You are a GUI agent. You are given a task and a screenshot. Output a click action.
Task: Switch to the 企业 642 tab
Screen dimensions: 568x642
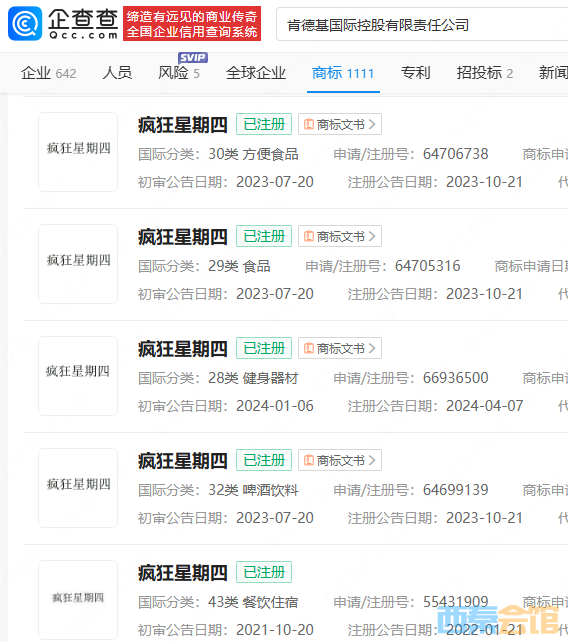pyautogui.click(x=49, y=73)
